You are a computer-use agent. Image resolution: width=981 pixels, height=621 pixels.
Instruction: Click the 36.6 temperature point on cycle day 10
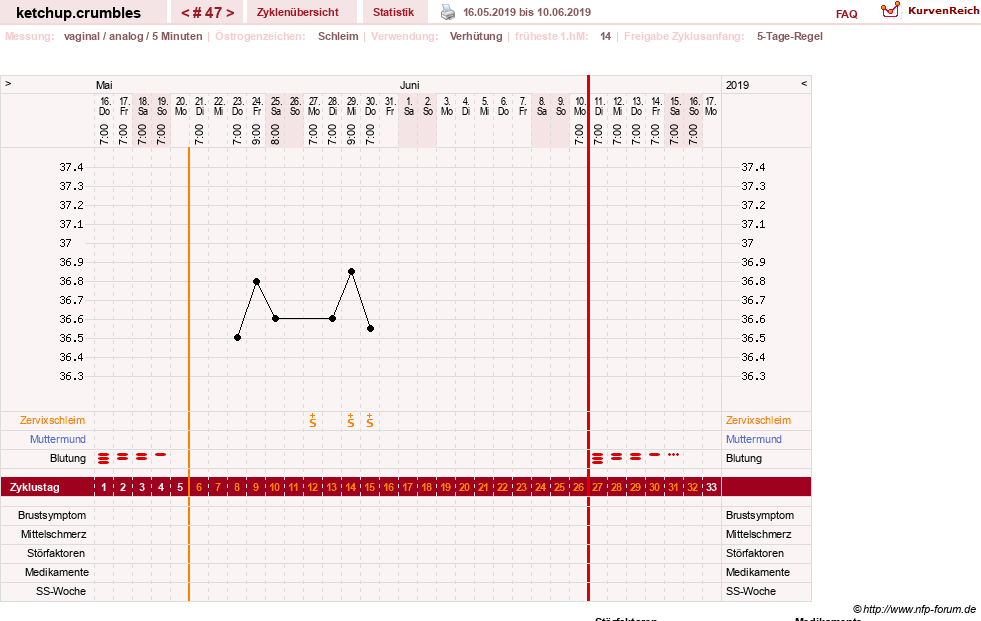pos(275,319)
